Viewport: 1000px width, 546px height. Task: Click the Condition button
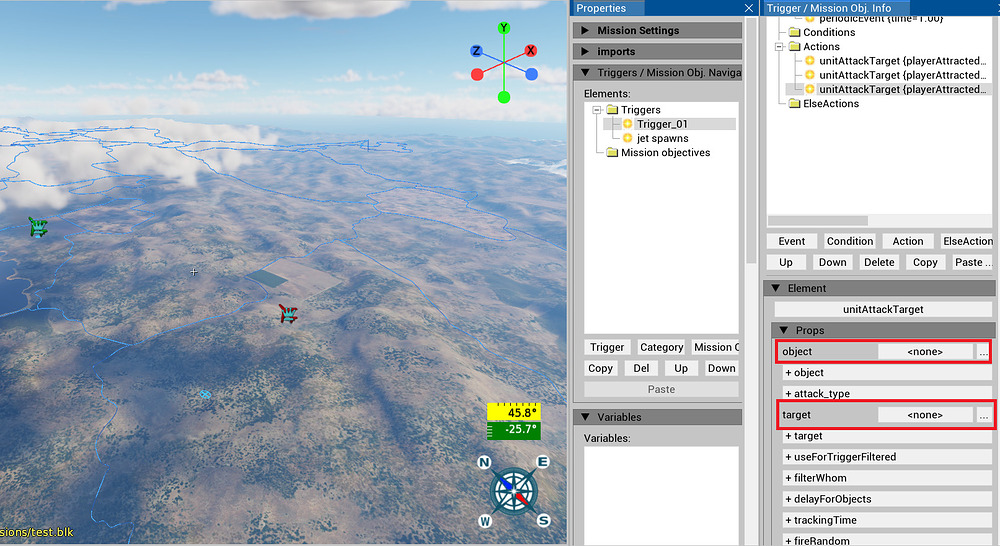(x=849, y=241)
